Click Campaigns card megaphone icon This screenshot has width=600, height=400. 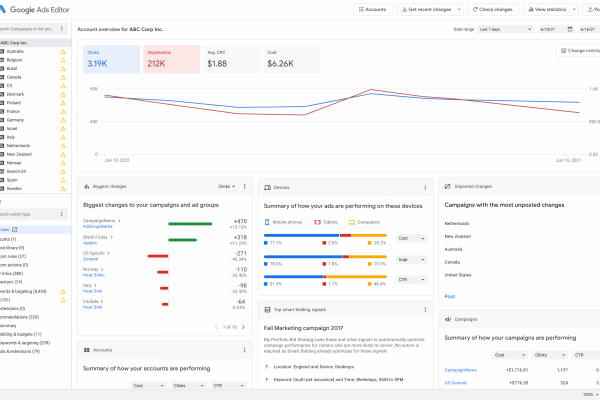tap(448, 319)
